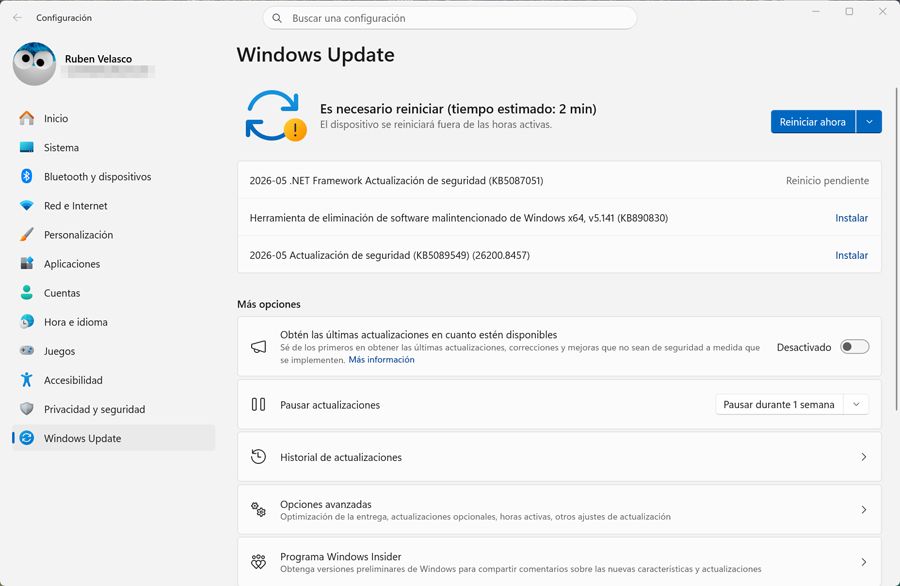The width and height of the screenshot is (900, 586).
Task: Open Privacidad y seguridad settings
Action: [x=114, y=409]
